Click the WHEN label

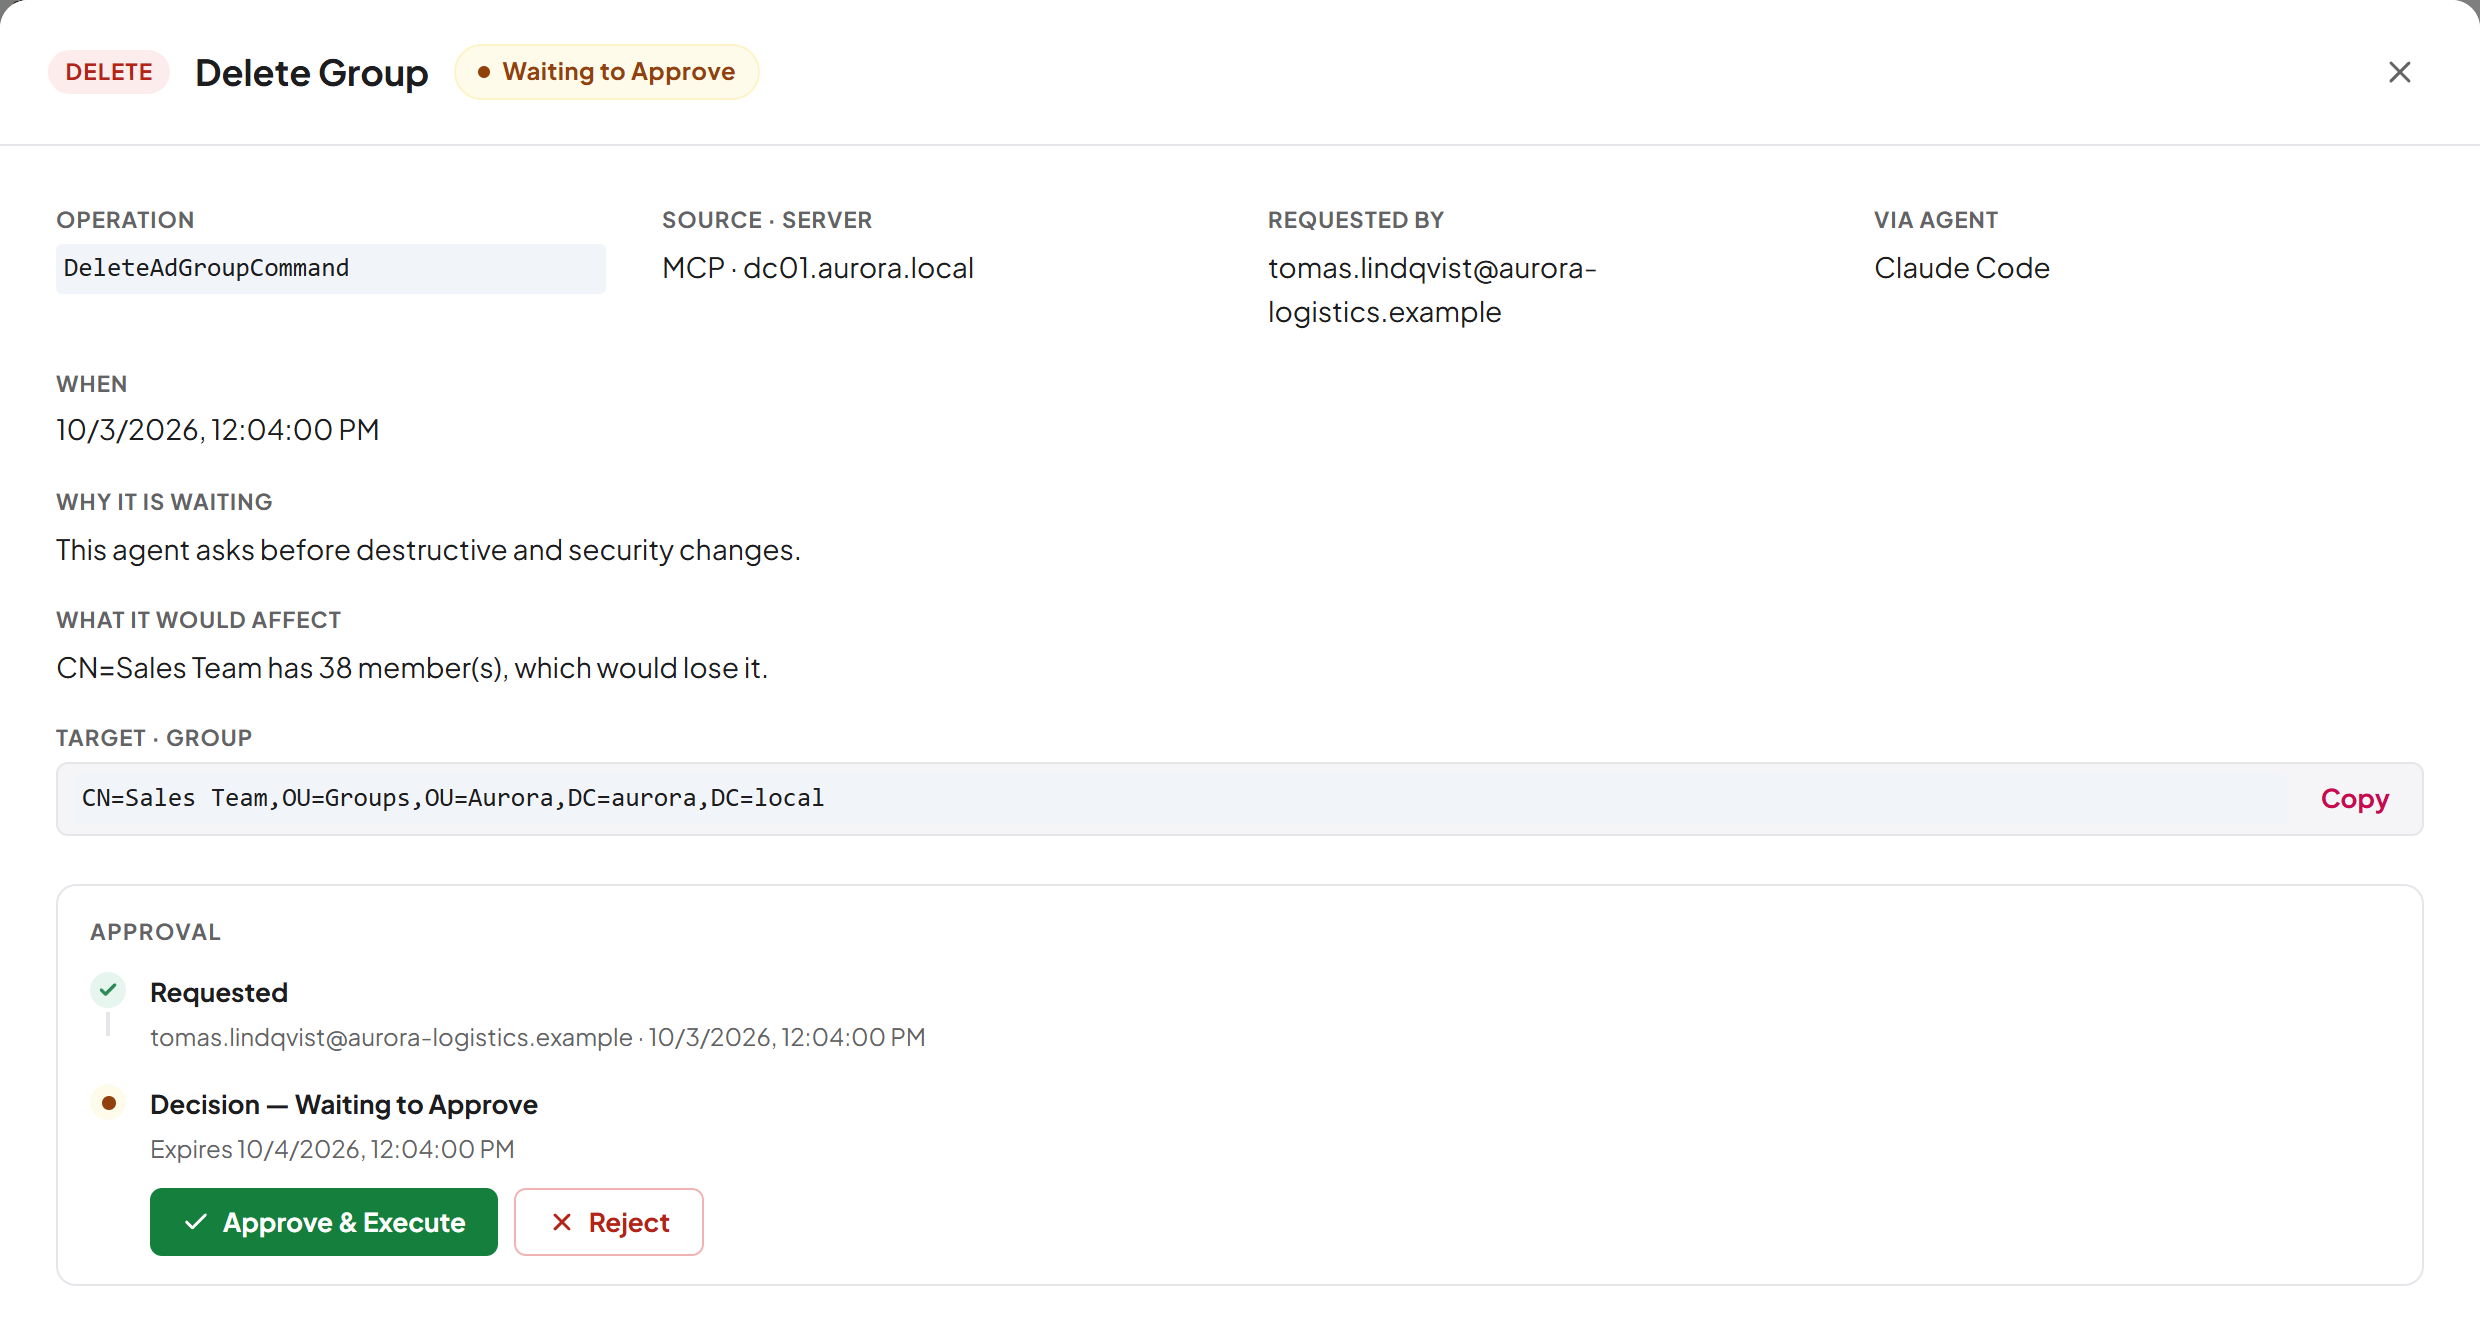pos(91,384)
